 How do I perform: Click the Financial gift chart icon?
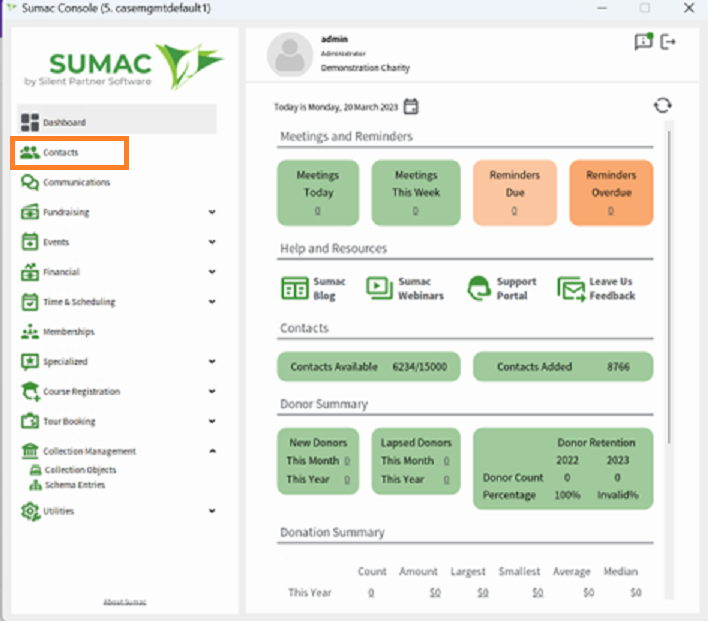[x=30, y=271]
